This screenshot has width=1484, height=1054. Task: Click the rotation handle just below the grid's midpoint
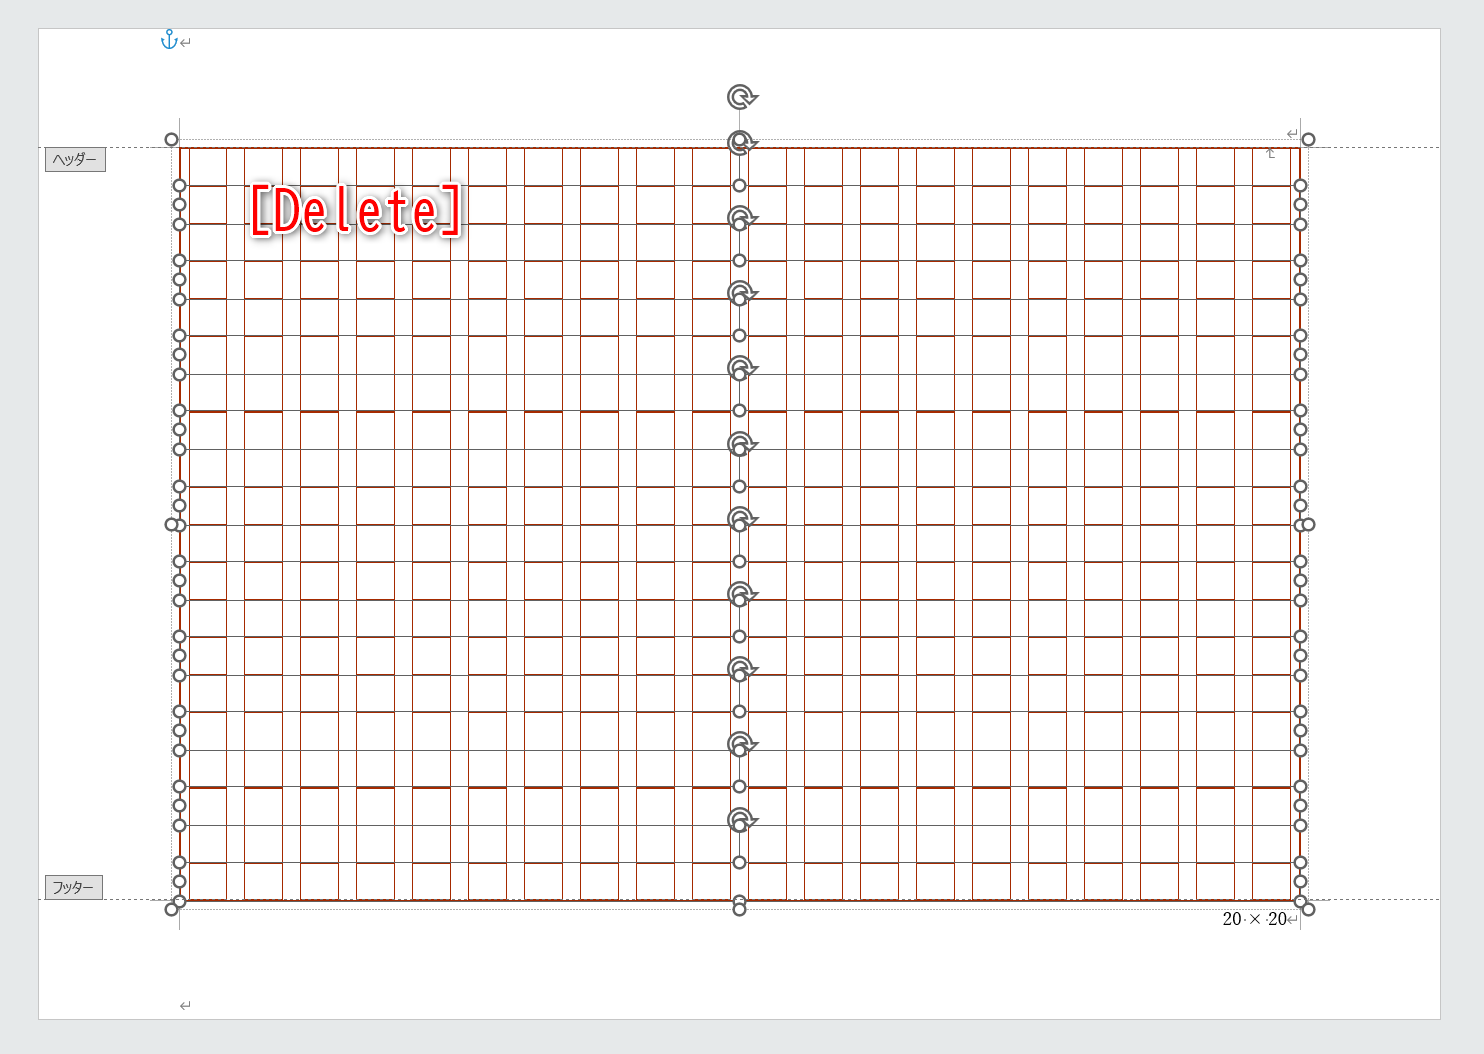739,594
